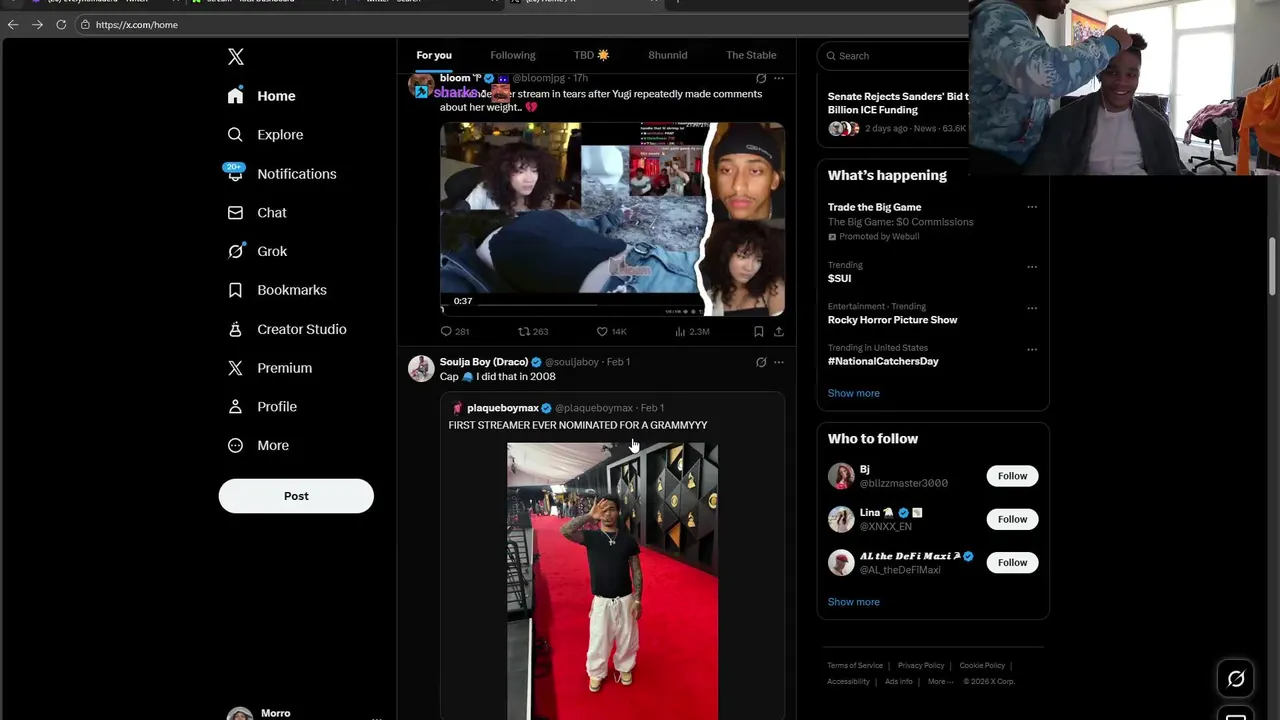Switch to The Stable tab
The image size is (1280, 720).
click(751, 55)
